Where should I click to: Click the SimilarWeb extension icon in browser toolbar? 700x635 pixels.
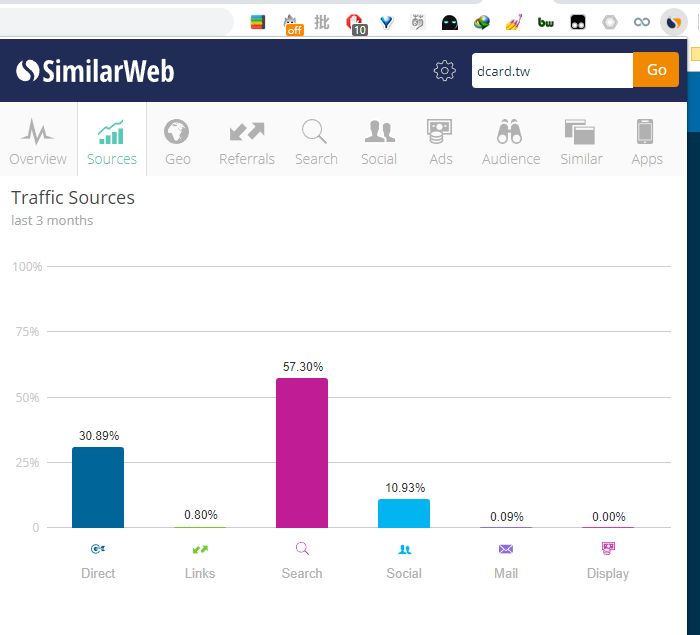(673, 22)
